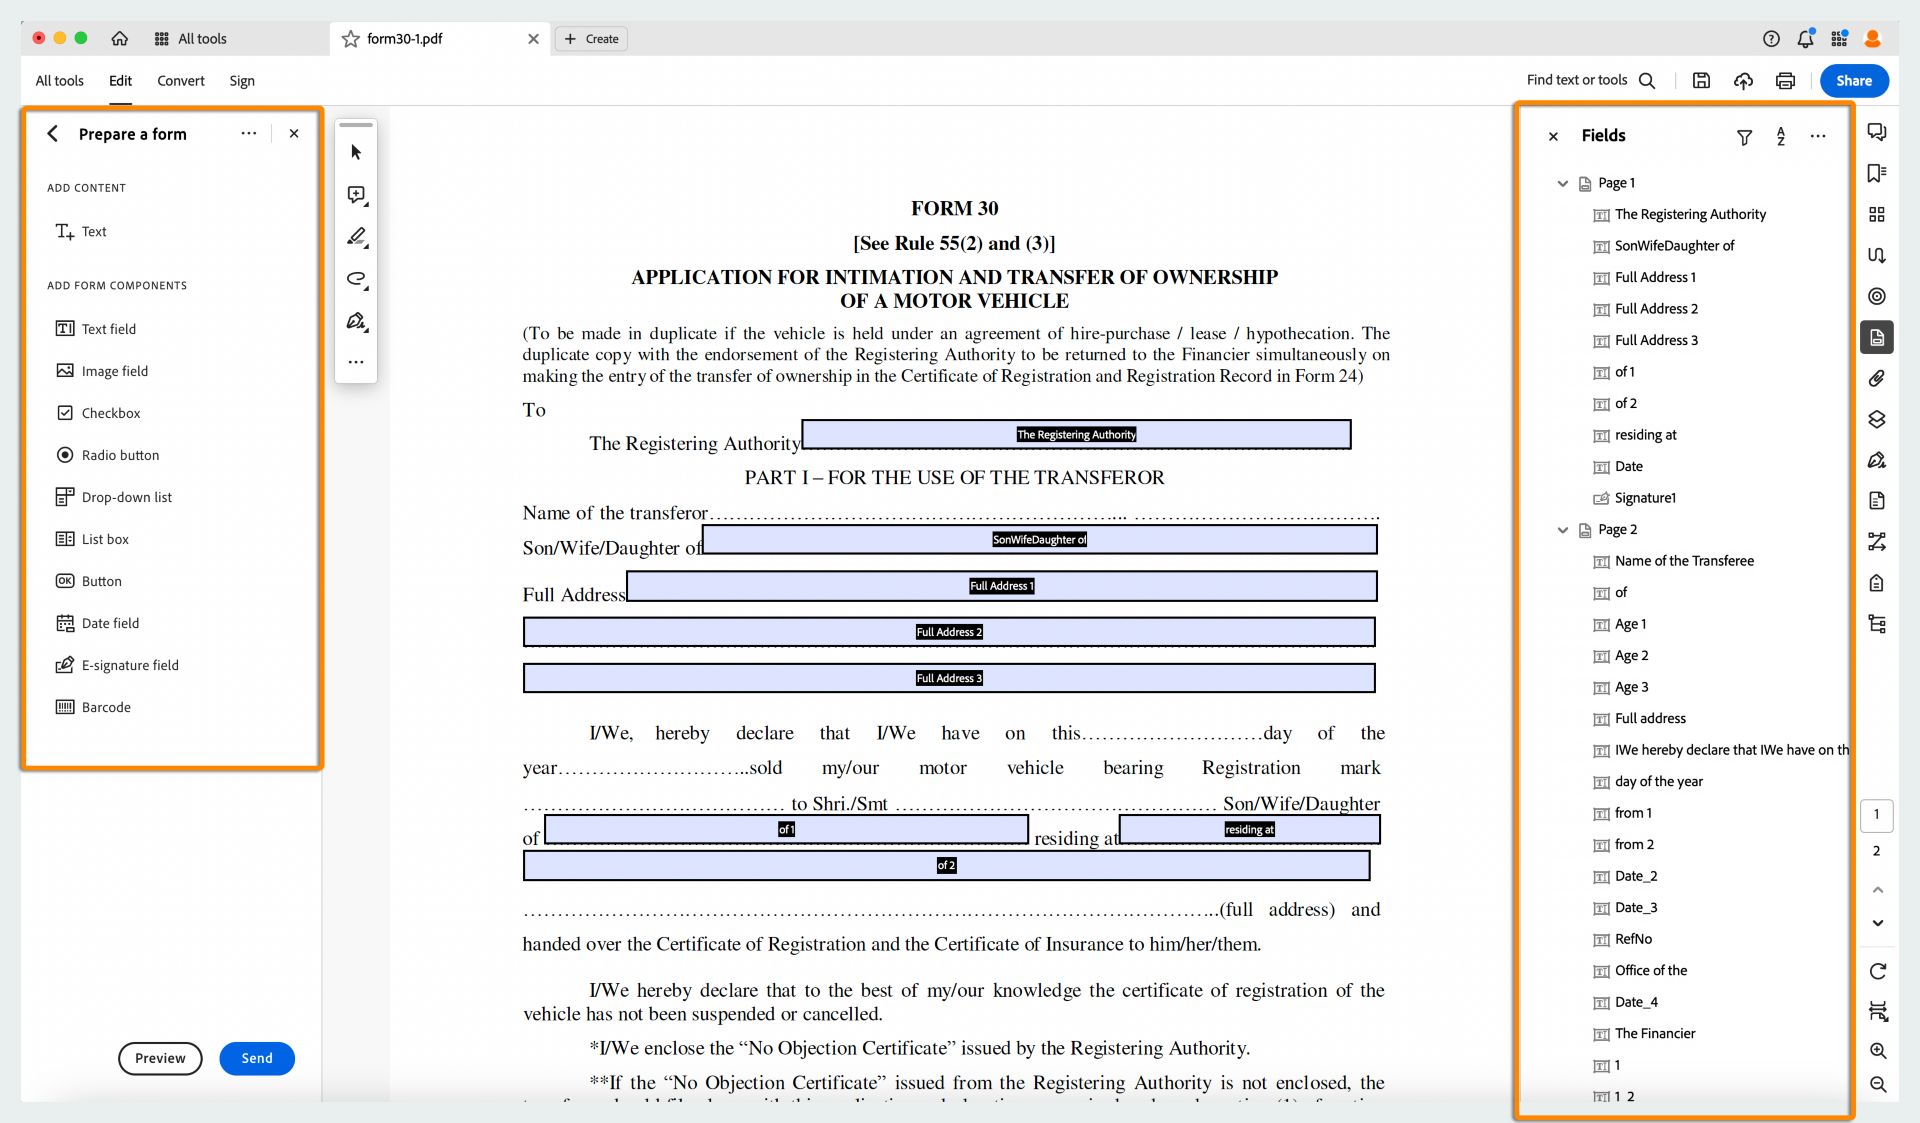Select the arrow selection tool

[x=356, y=153]
